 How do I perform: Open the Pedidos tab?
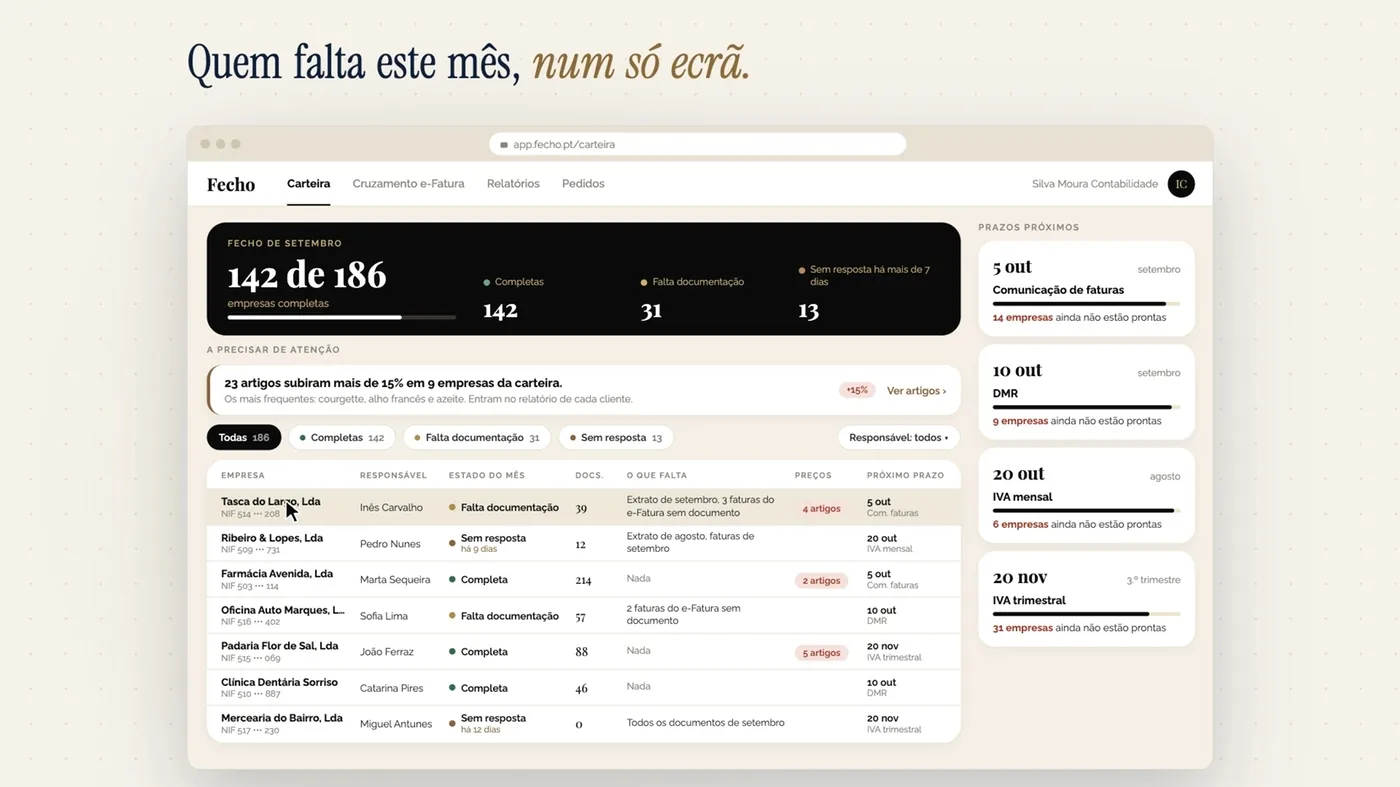(583, 184)
